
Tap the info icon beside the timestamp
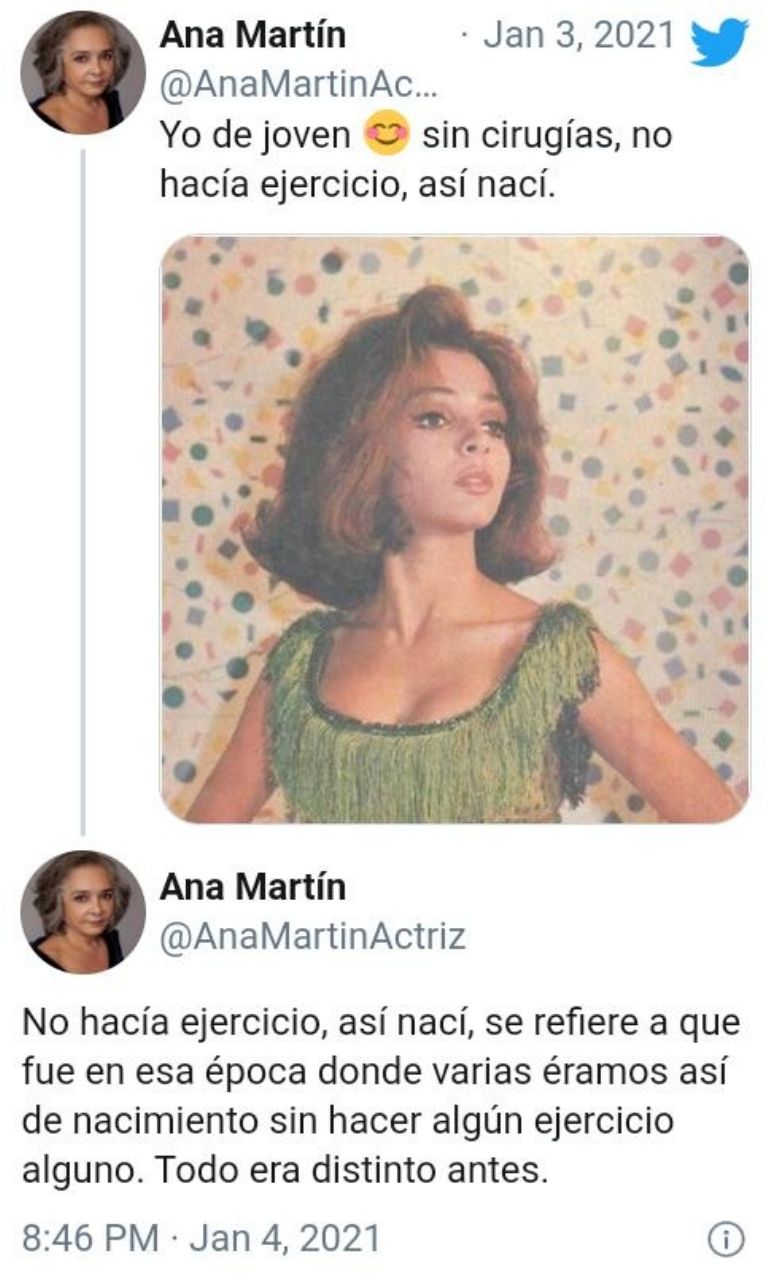tap(725, 1238)
